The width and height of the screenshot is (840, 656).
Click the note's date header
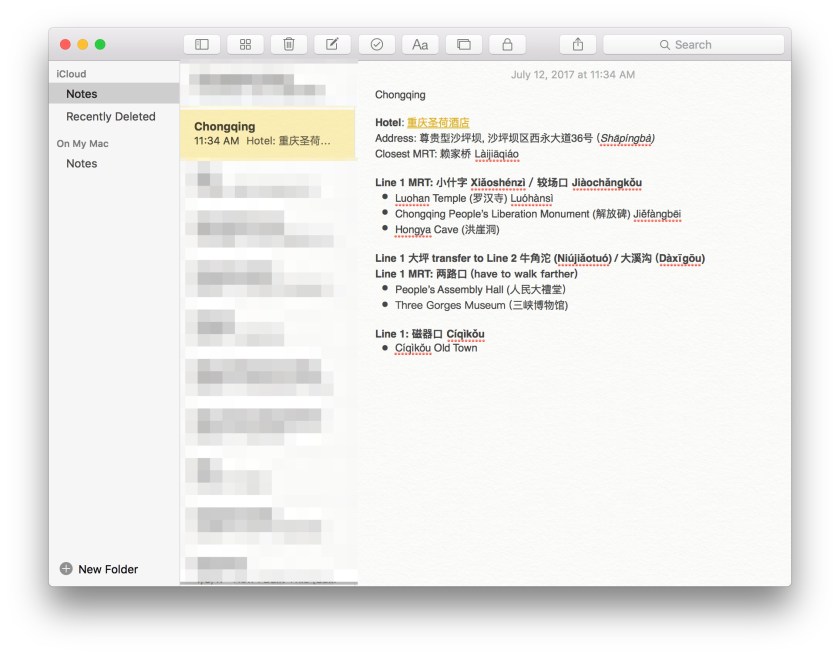(x=572, y=75)
